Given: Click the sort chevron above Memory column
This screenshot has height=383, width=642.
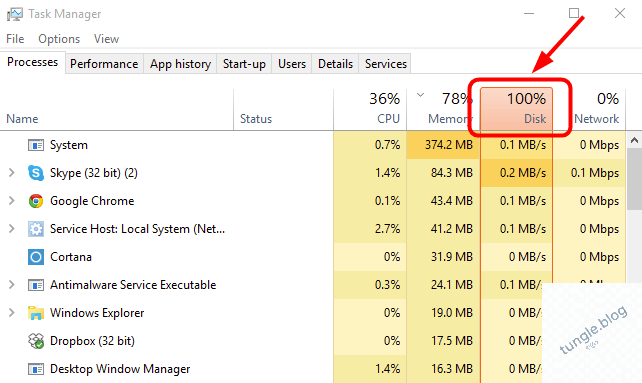Looking at the screenshot, I should 420,95.
